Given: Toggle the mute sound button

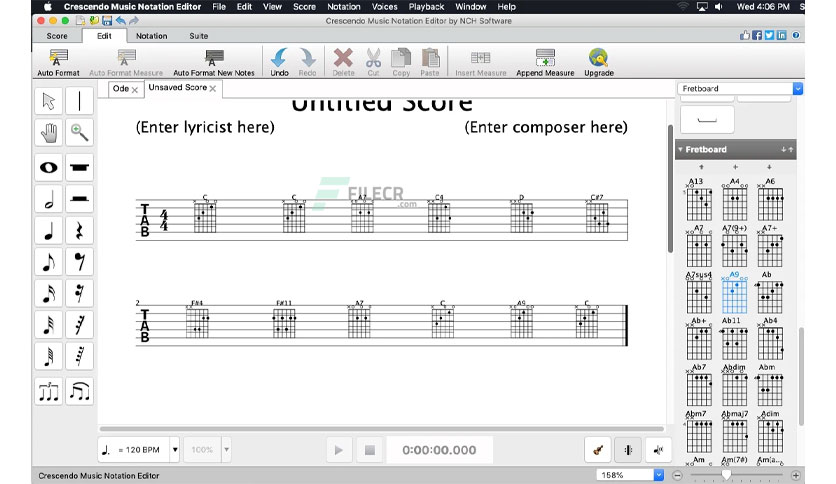Looking at the screenshot, I should [x=658, y=450].
